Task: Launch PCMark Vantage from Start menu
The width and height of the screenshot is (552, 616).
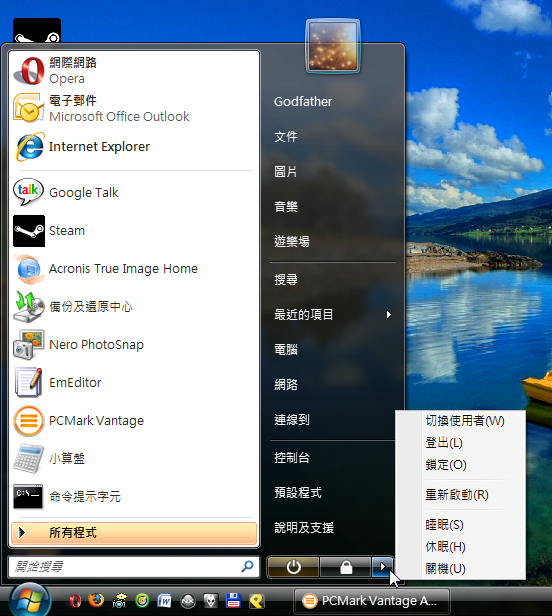Action: click(134, 421)
